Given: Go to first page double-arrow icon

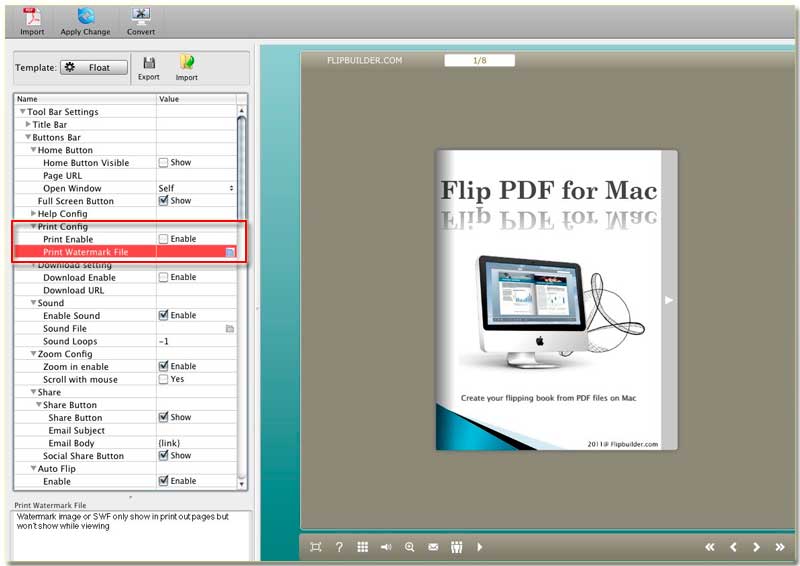Looking at the screenshot, I should [x=710, y=547].
